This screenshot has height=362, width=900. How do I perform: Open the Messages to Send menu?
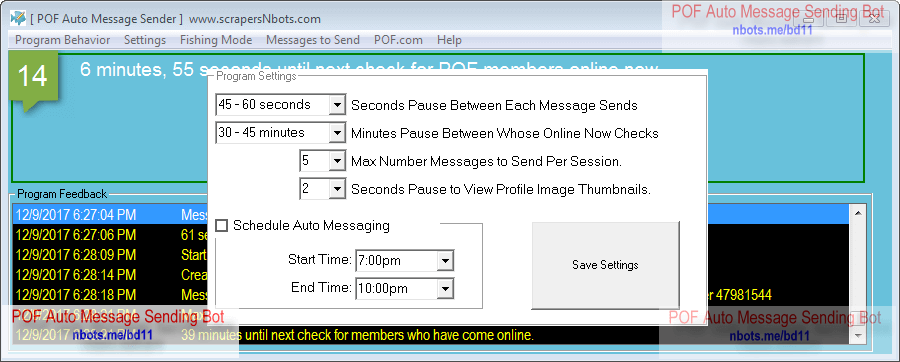pyautogui.click(x=313, y=40)
